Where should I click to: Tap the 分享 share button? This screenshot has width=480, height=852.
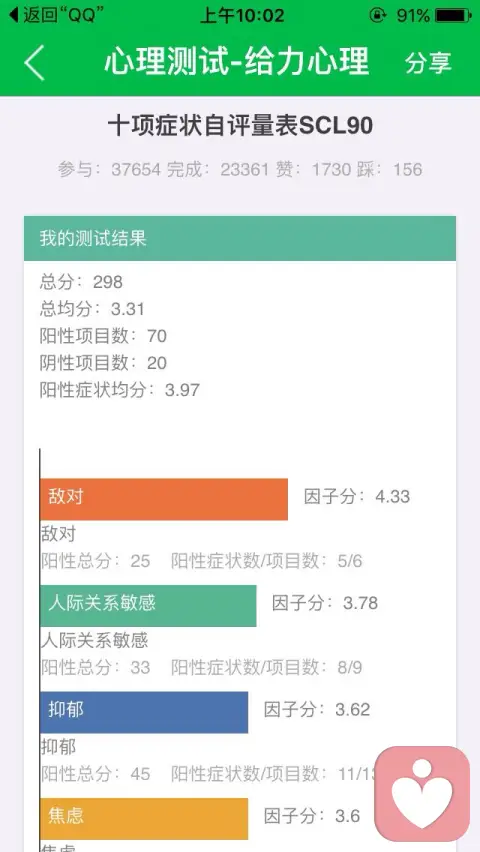click(428, 63)
